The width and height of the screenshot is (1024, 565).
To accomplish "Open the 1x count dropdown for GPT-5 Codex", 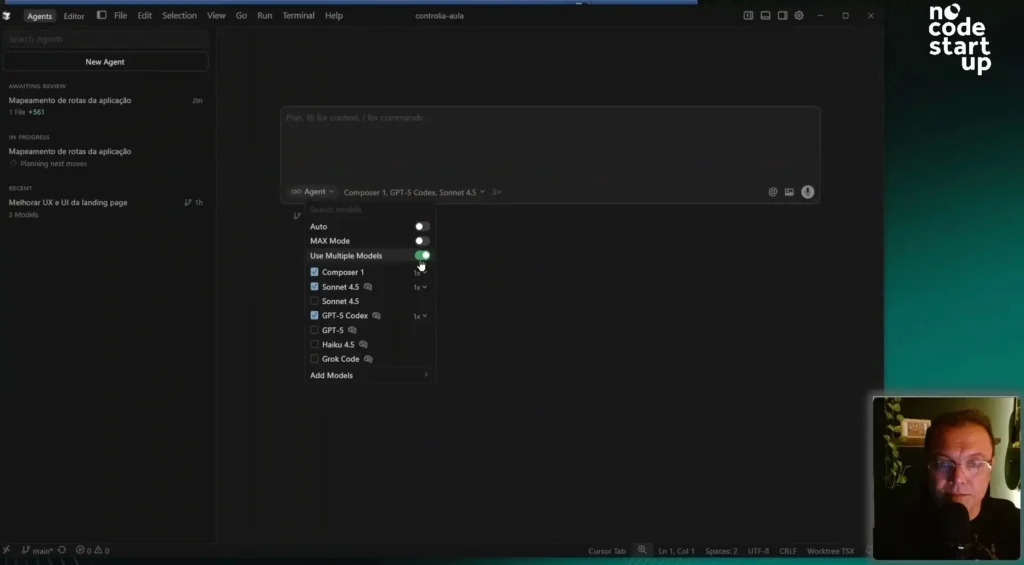I will coord(421,316).
